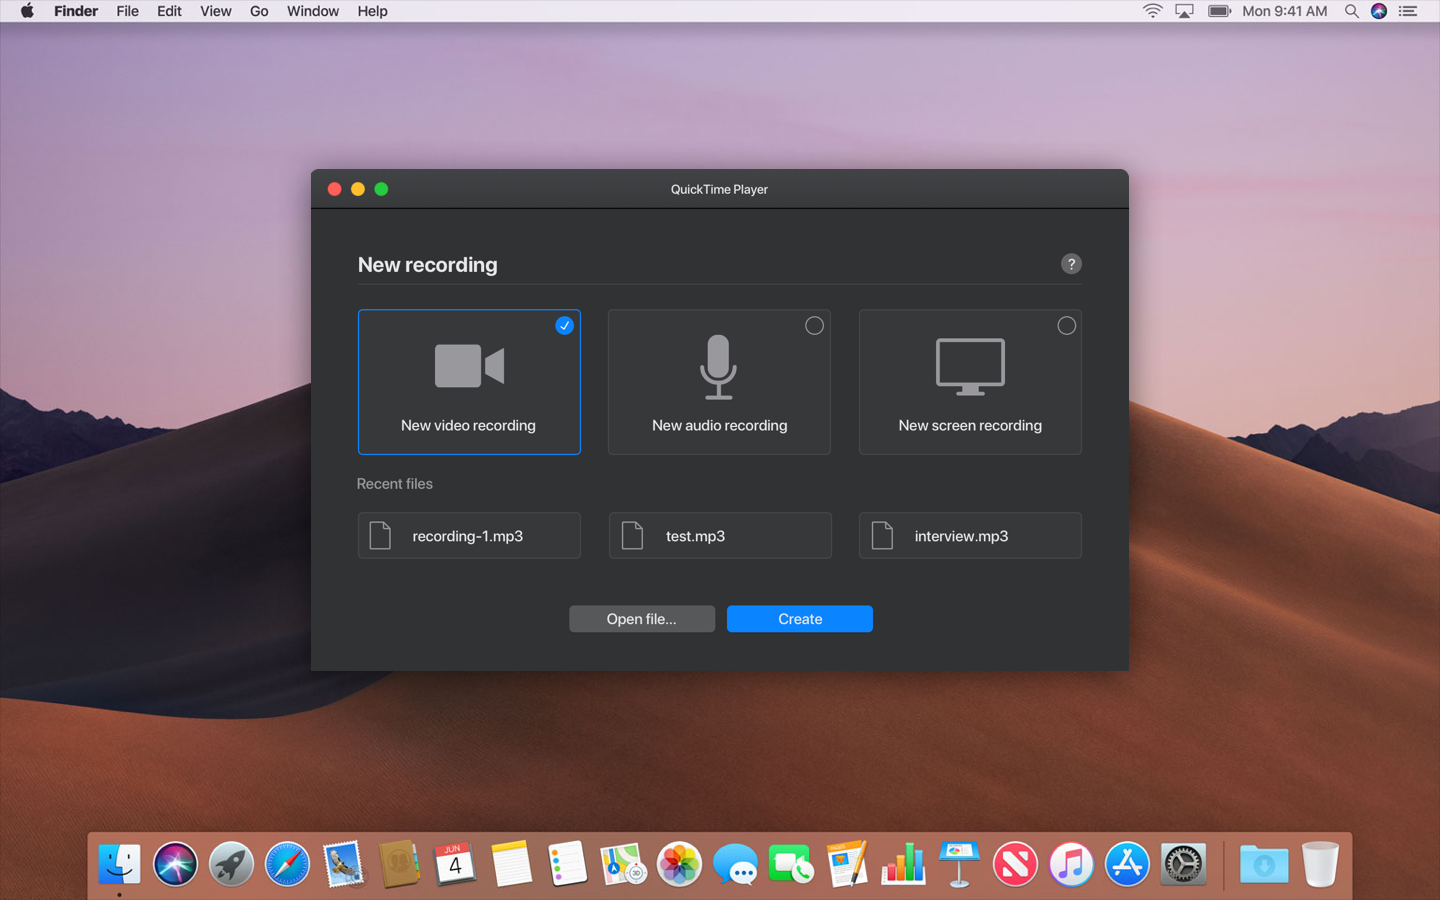Open Numbers chart icon in Dock

click(903, 864)
